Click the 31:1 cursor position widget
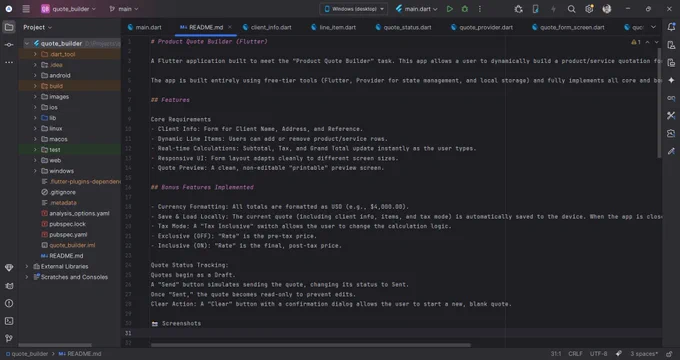Screen dimensions: 680x360 pyautogui.click(x=556, y=353)
